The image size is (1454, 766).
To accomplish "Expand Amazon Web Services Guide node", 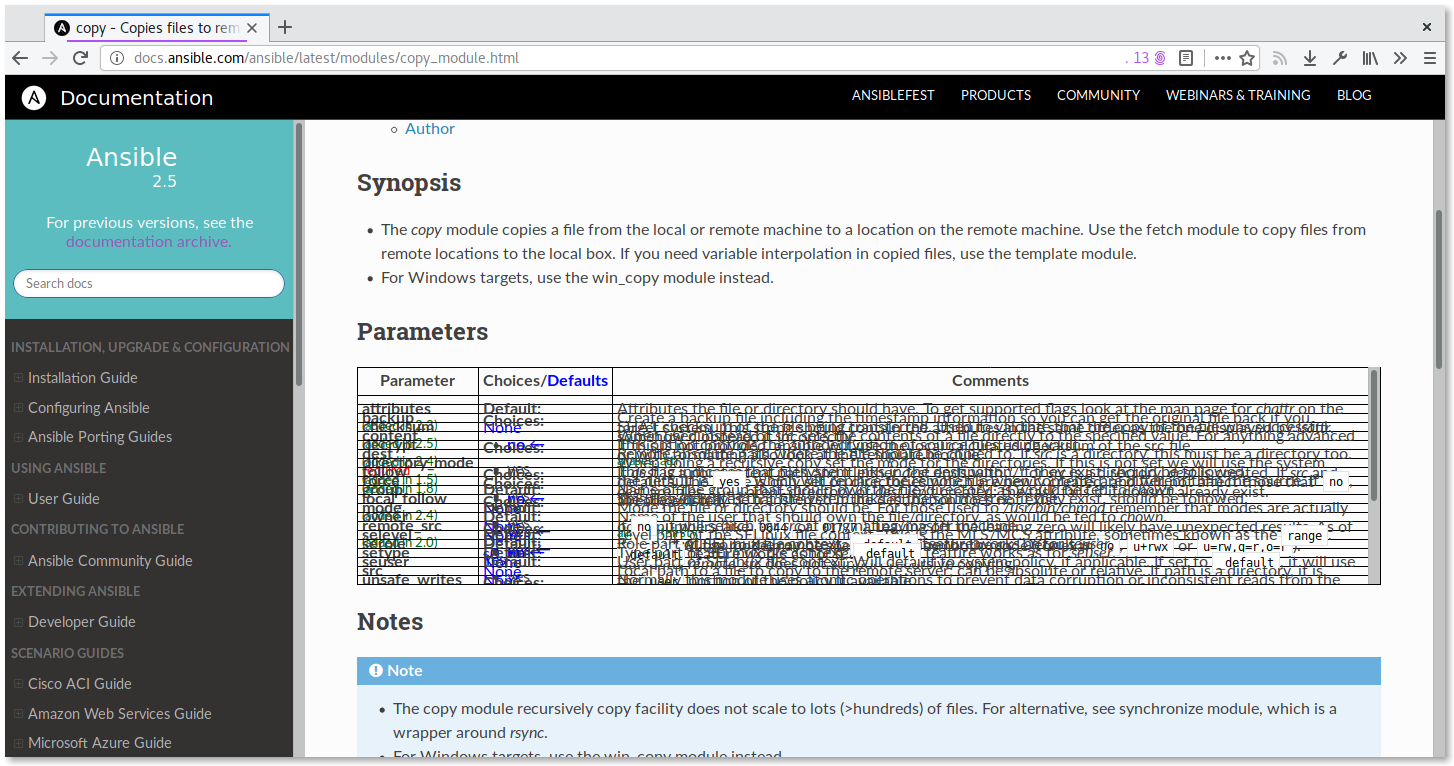I will tap(18, 714).
